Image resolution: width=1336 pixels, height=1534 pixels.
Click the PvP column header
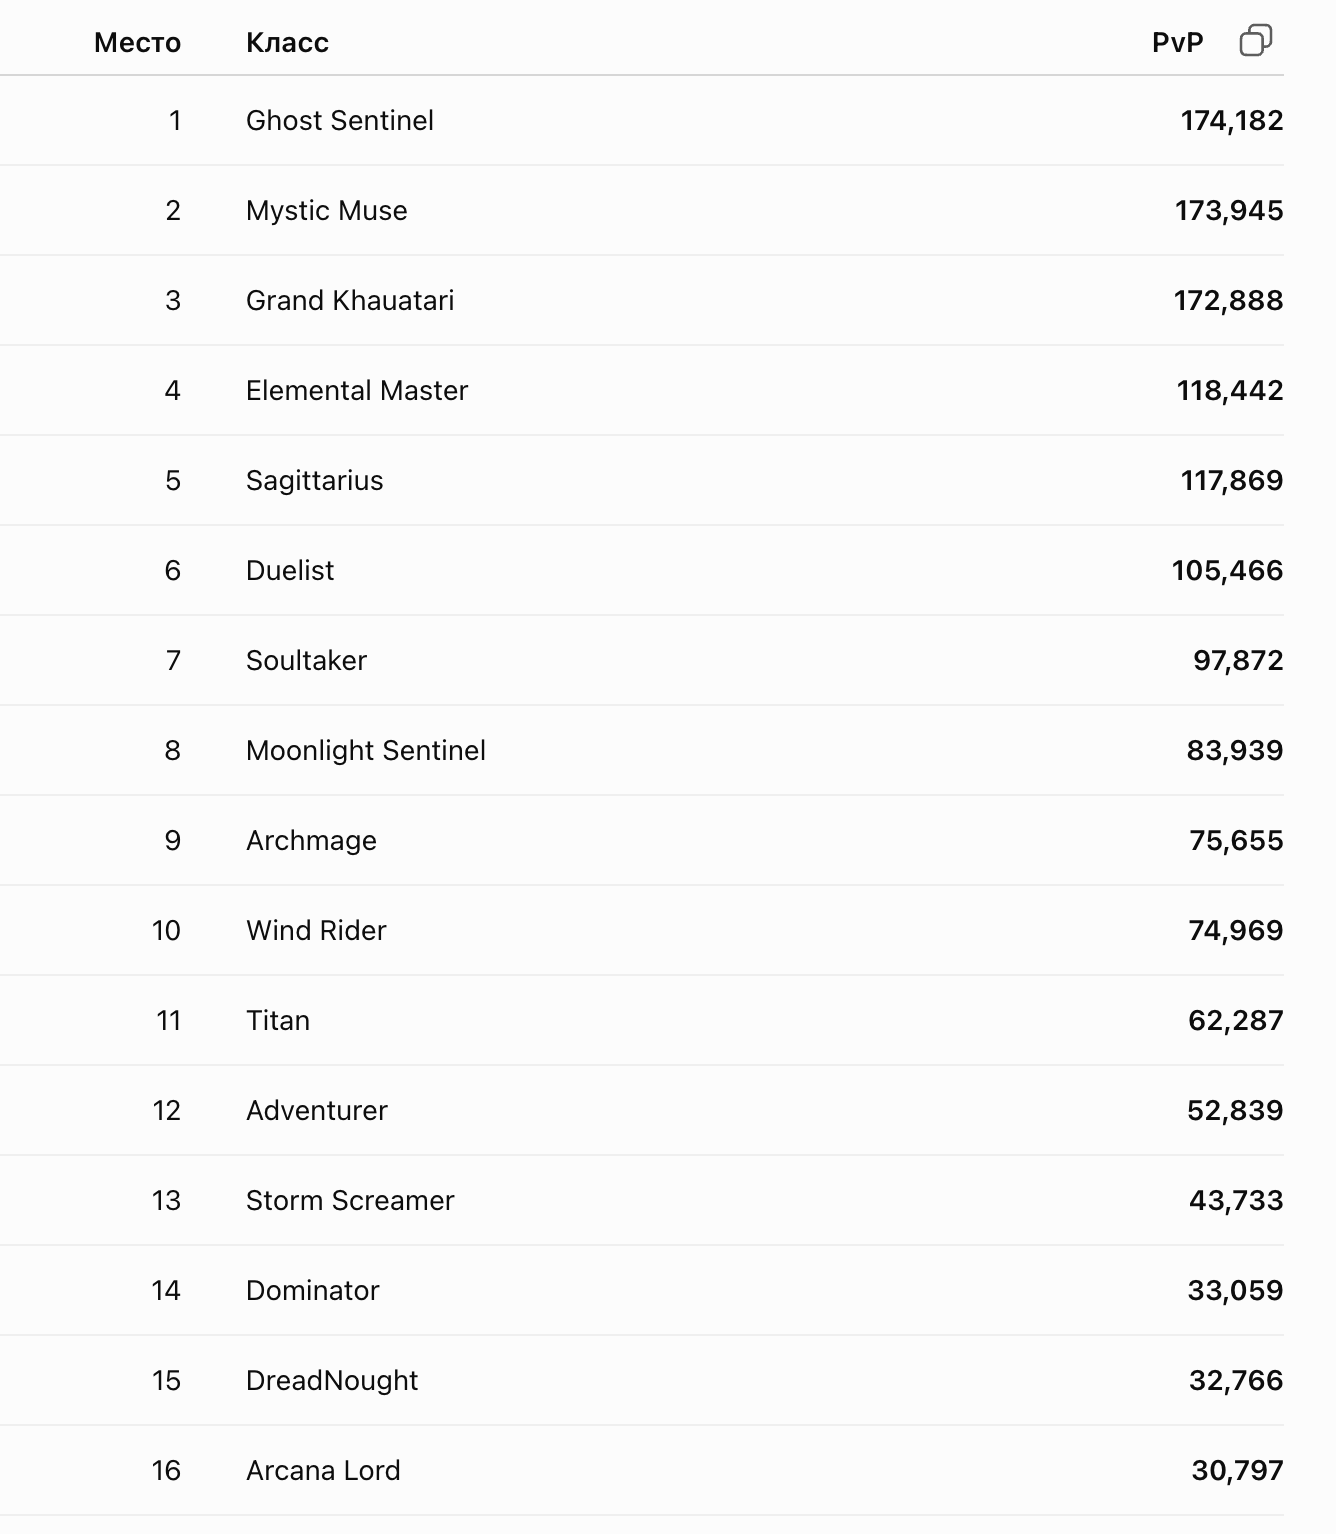coord(1177,42)
